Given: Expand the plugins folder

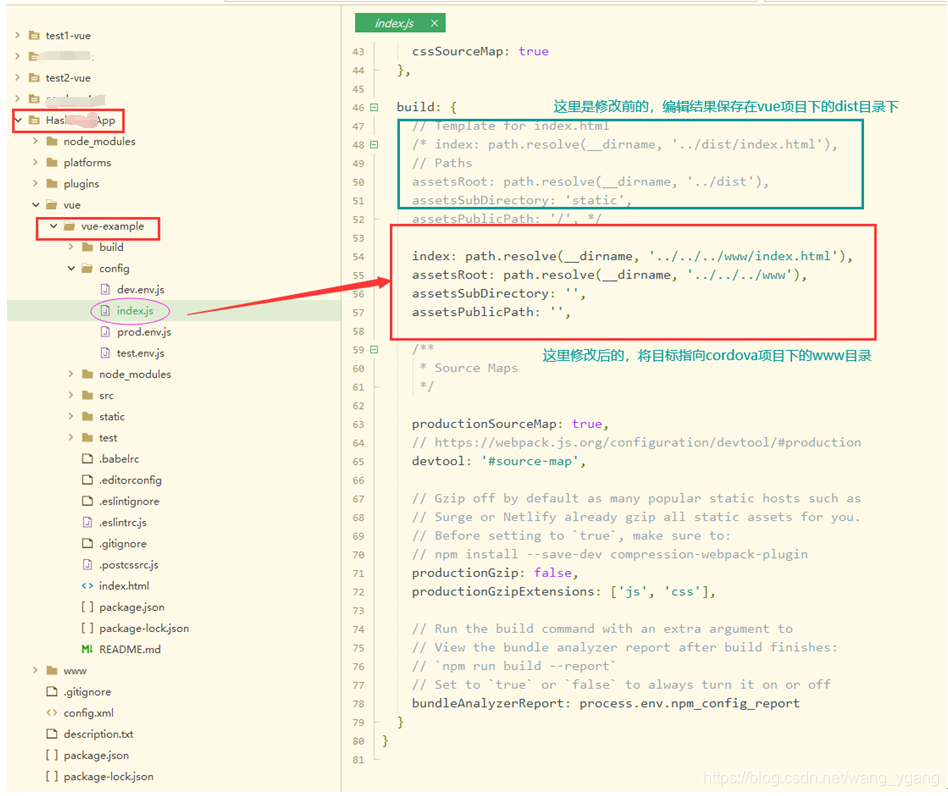Looking at the screenshot, I should [x=35, y=183].
